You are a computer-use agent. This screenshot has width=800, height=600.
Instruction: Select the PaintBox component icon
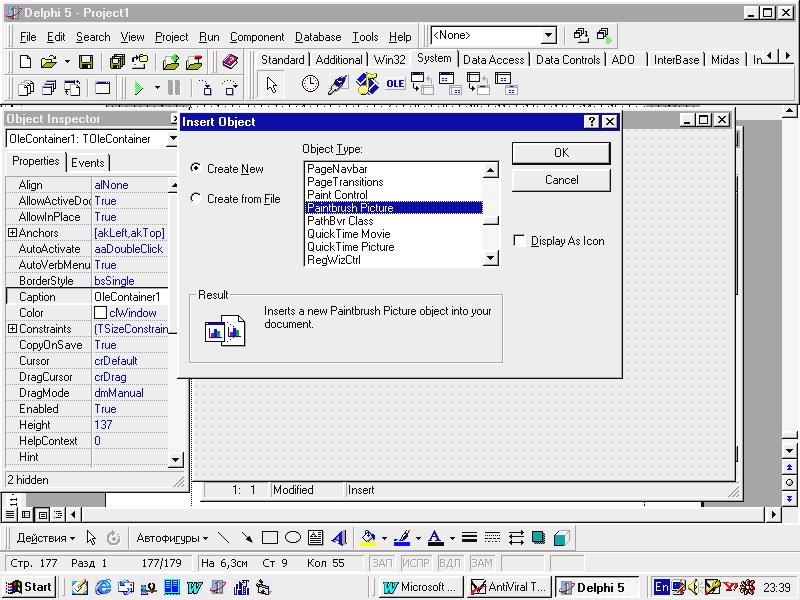tap(337, 84)
